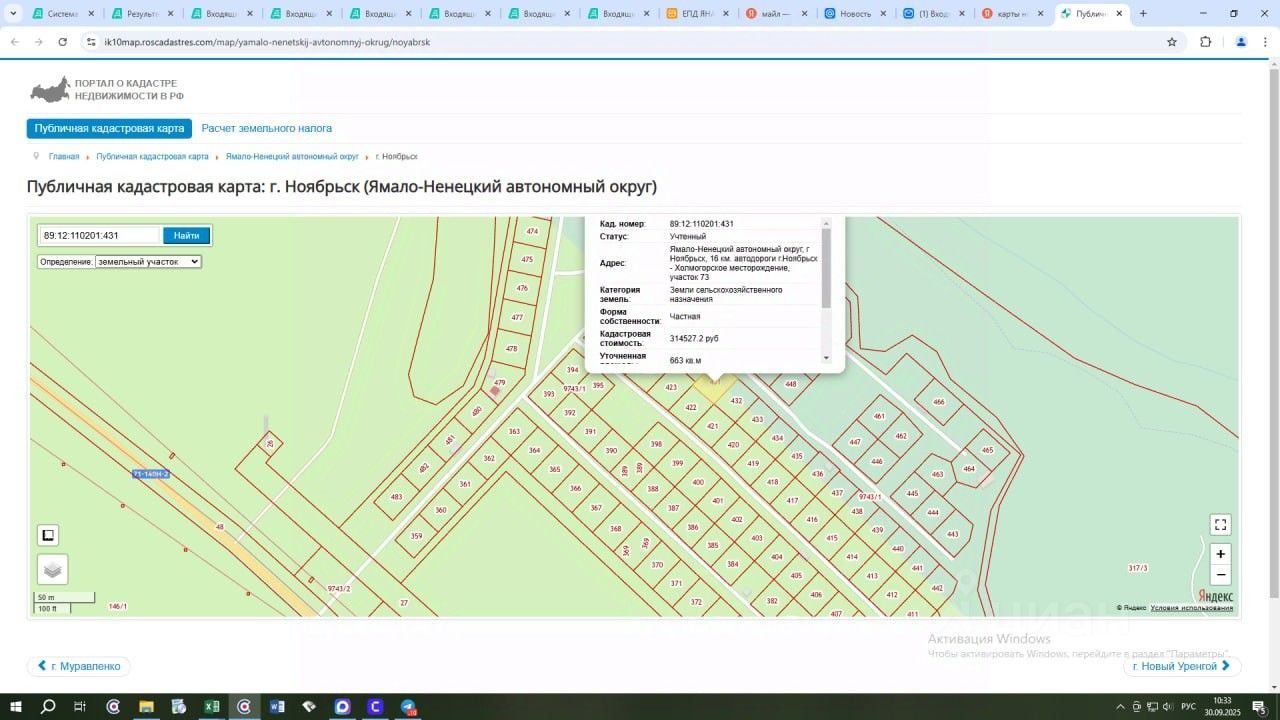The width and height of the screenshot is (1280, 720).
Task: Open Excel from the taskbar
Action: [x=212, y=706]
